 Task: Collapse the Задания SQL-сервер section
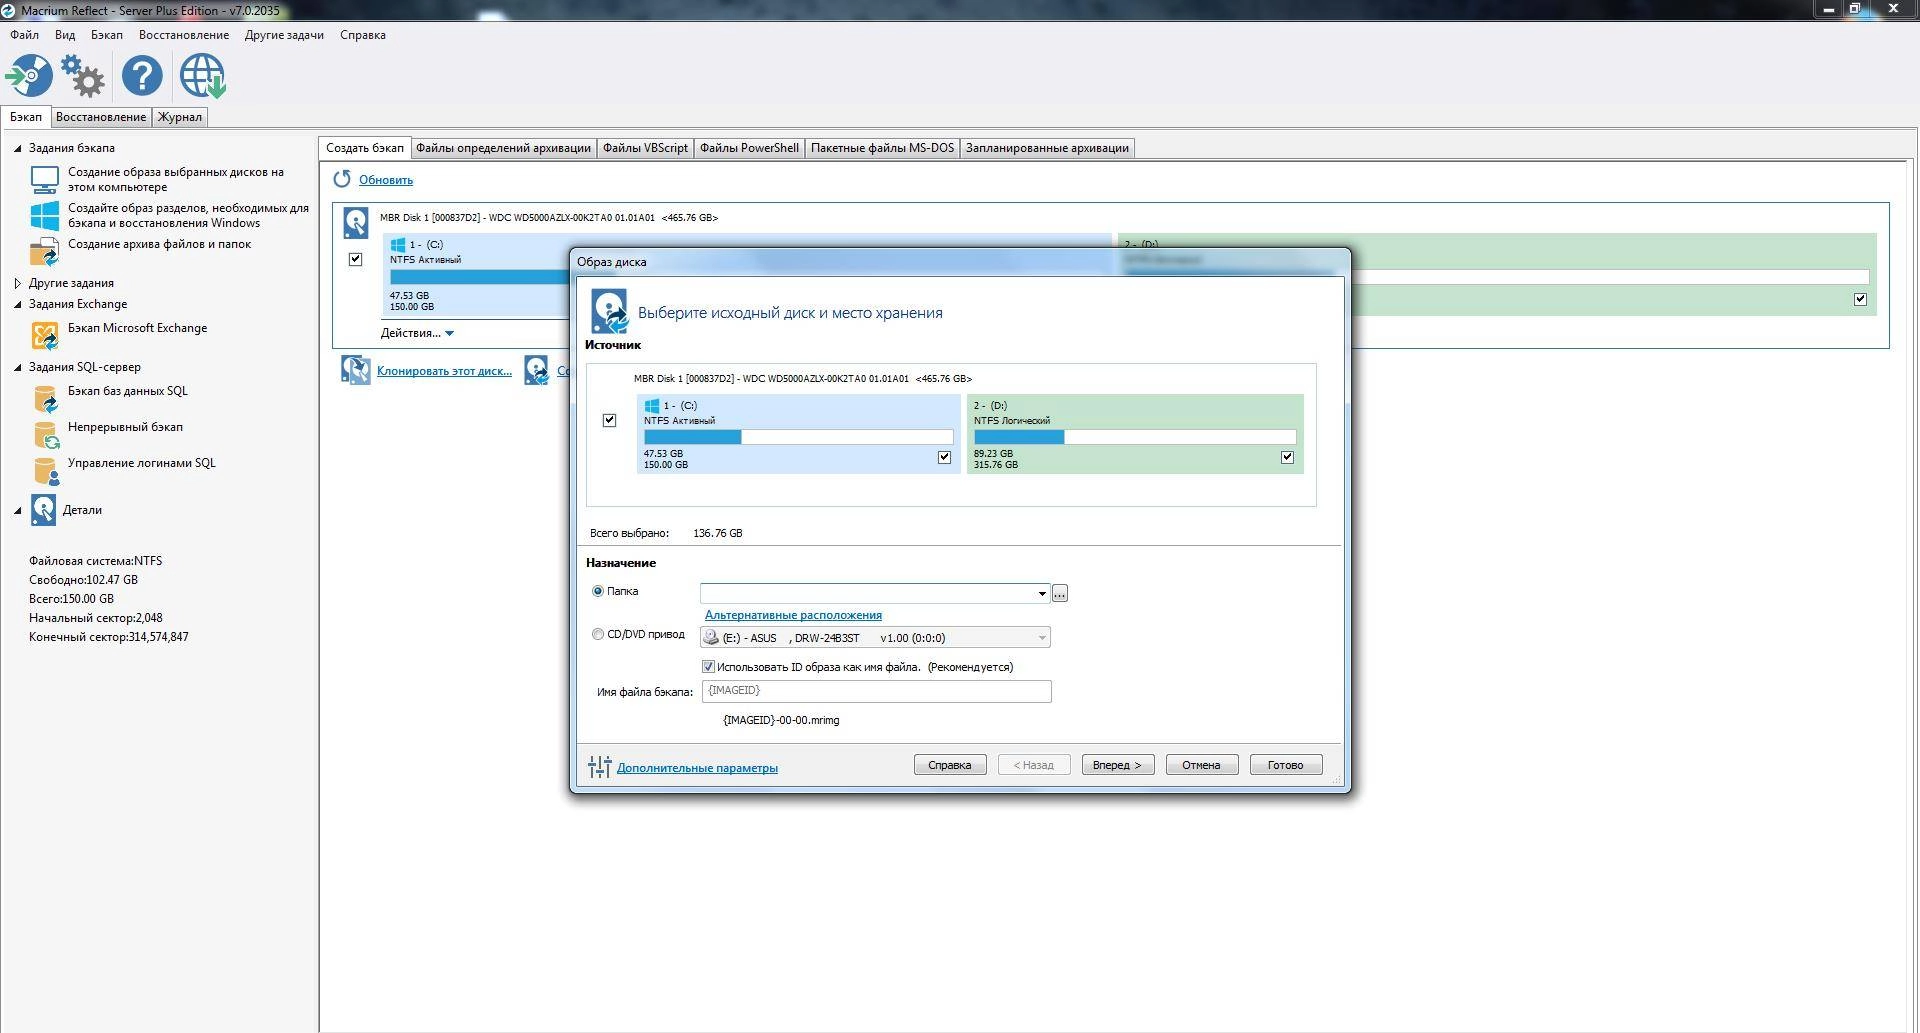[17, 367]
